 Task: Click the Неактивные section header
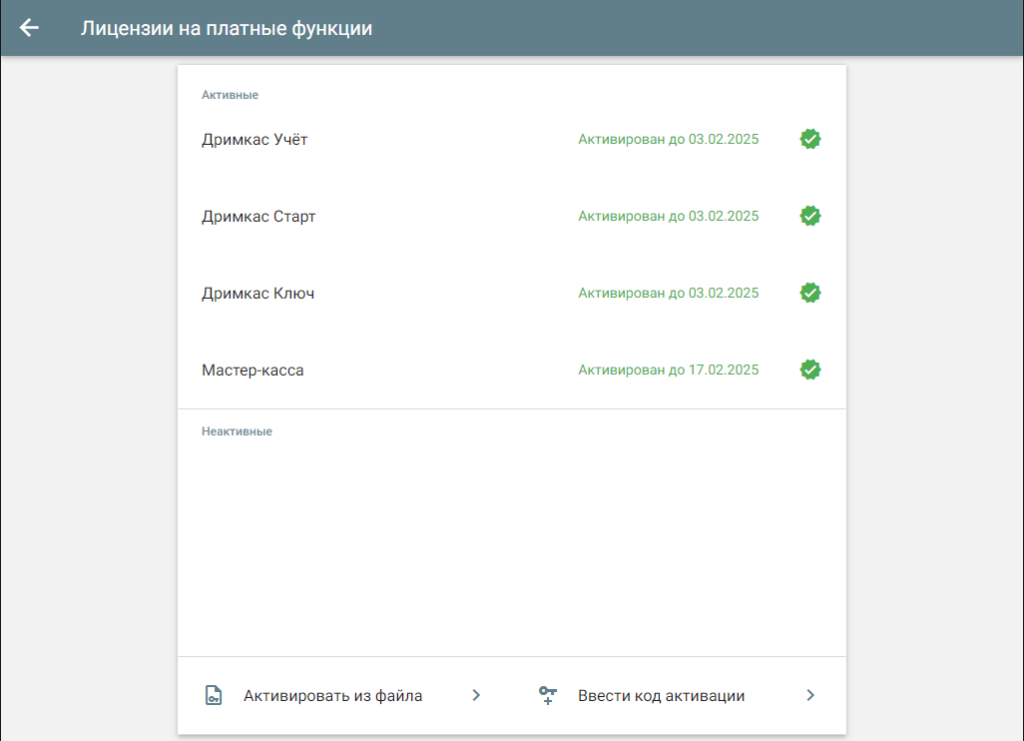point(237,432)
